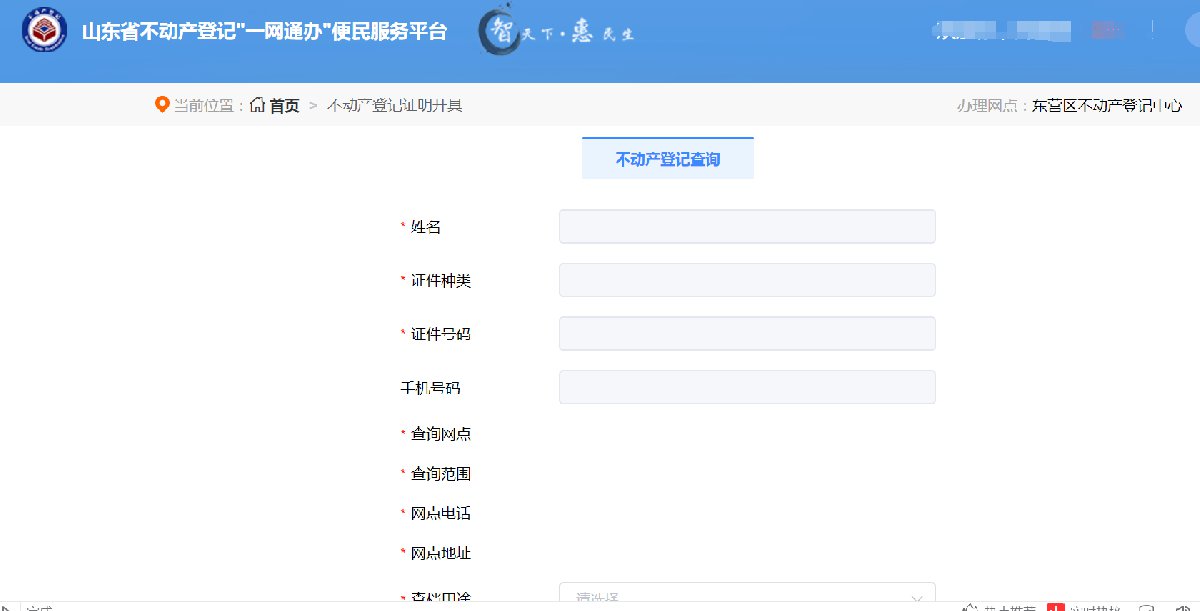
Task: Open the 首页 breadcrumb link
Action: [x=284, y=106]
